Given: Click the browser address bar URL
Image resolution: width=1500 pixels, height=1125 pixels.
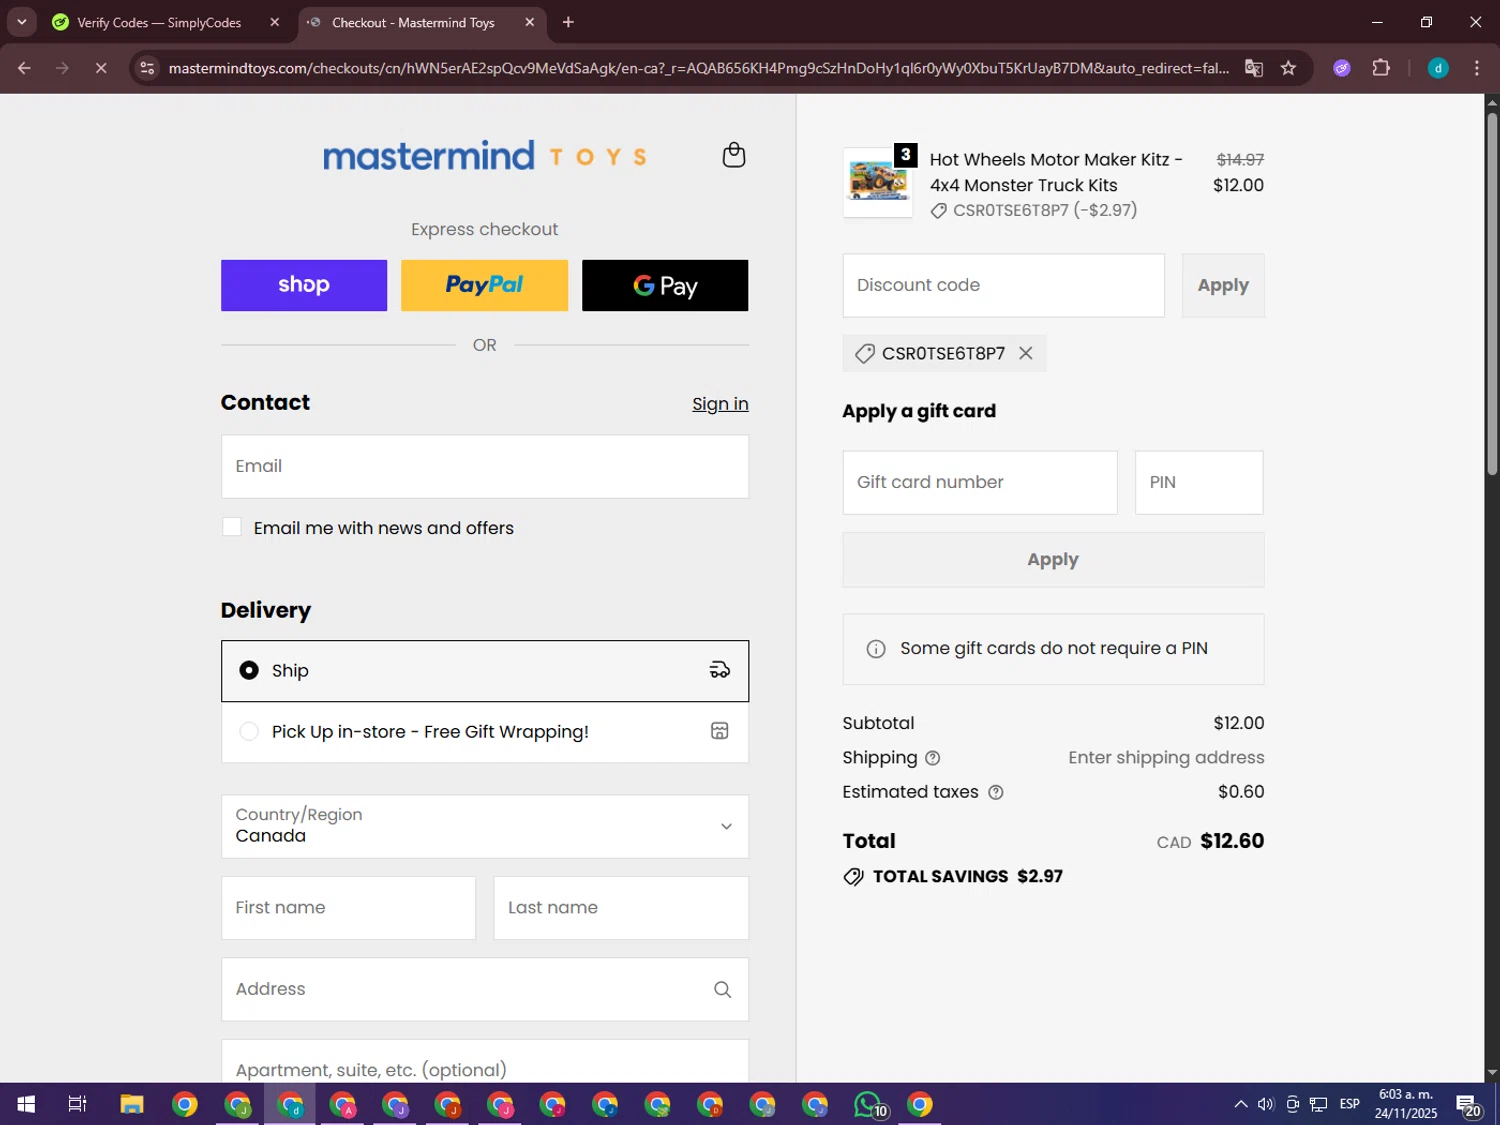Looking at the screenshot, I should tap(699, 68).
